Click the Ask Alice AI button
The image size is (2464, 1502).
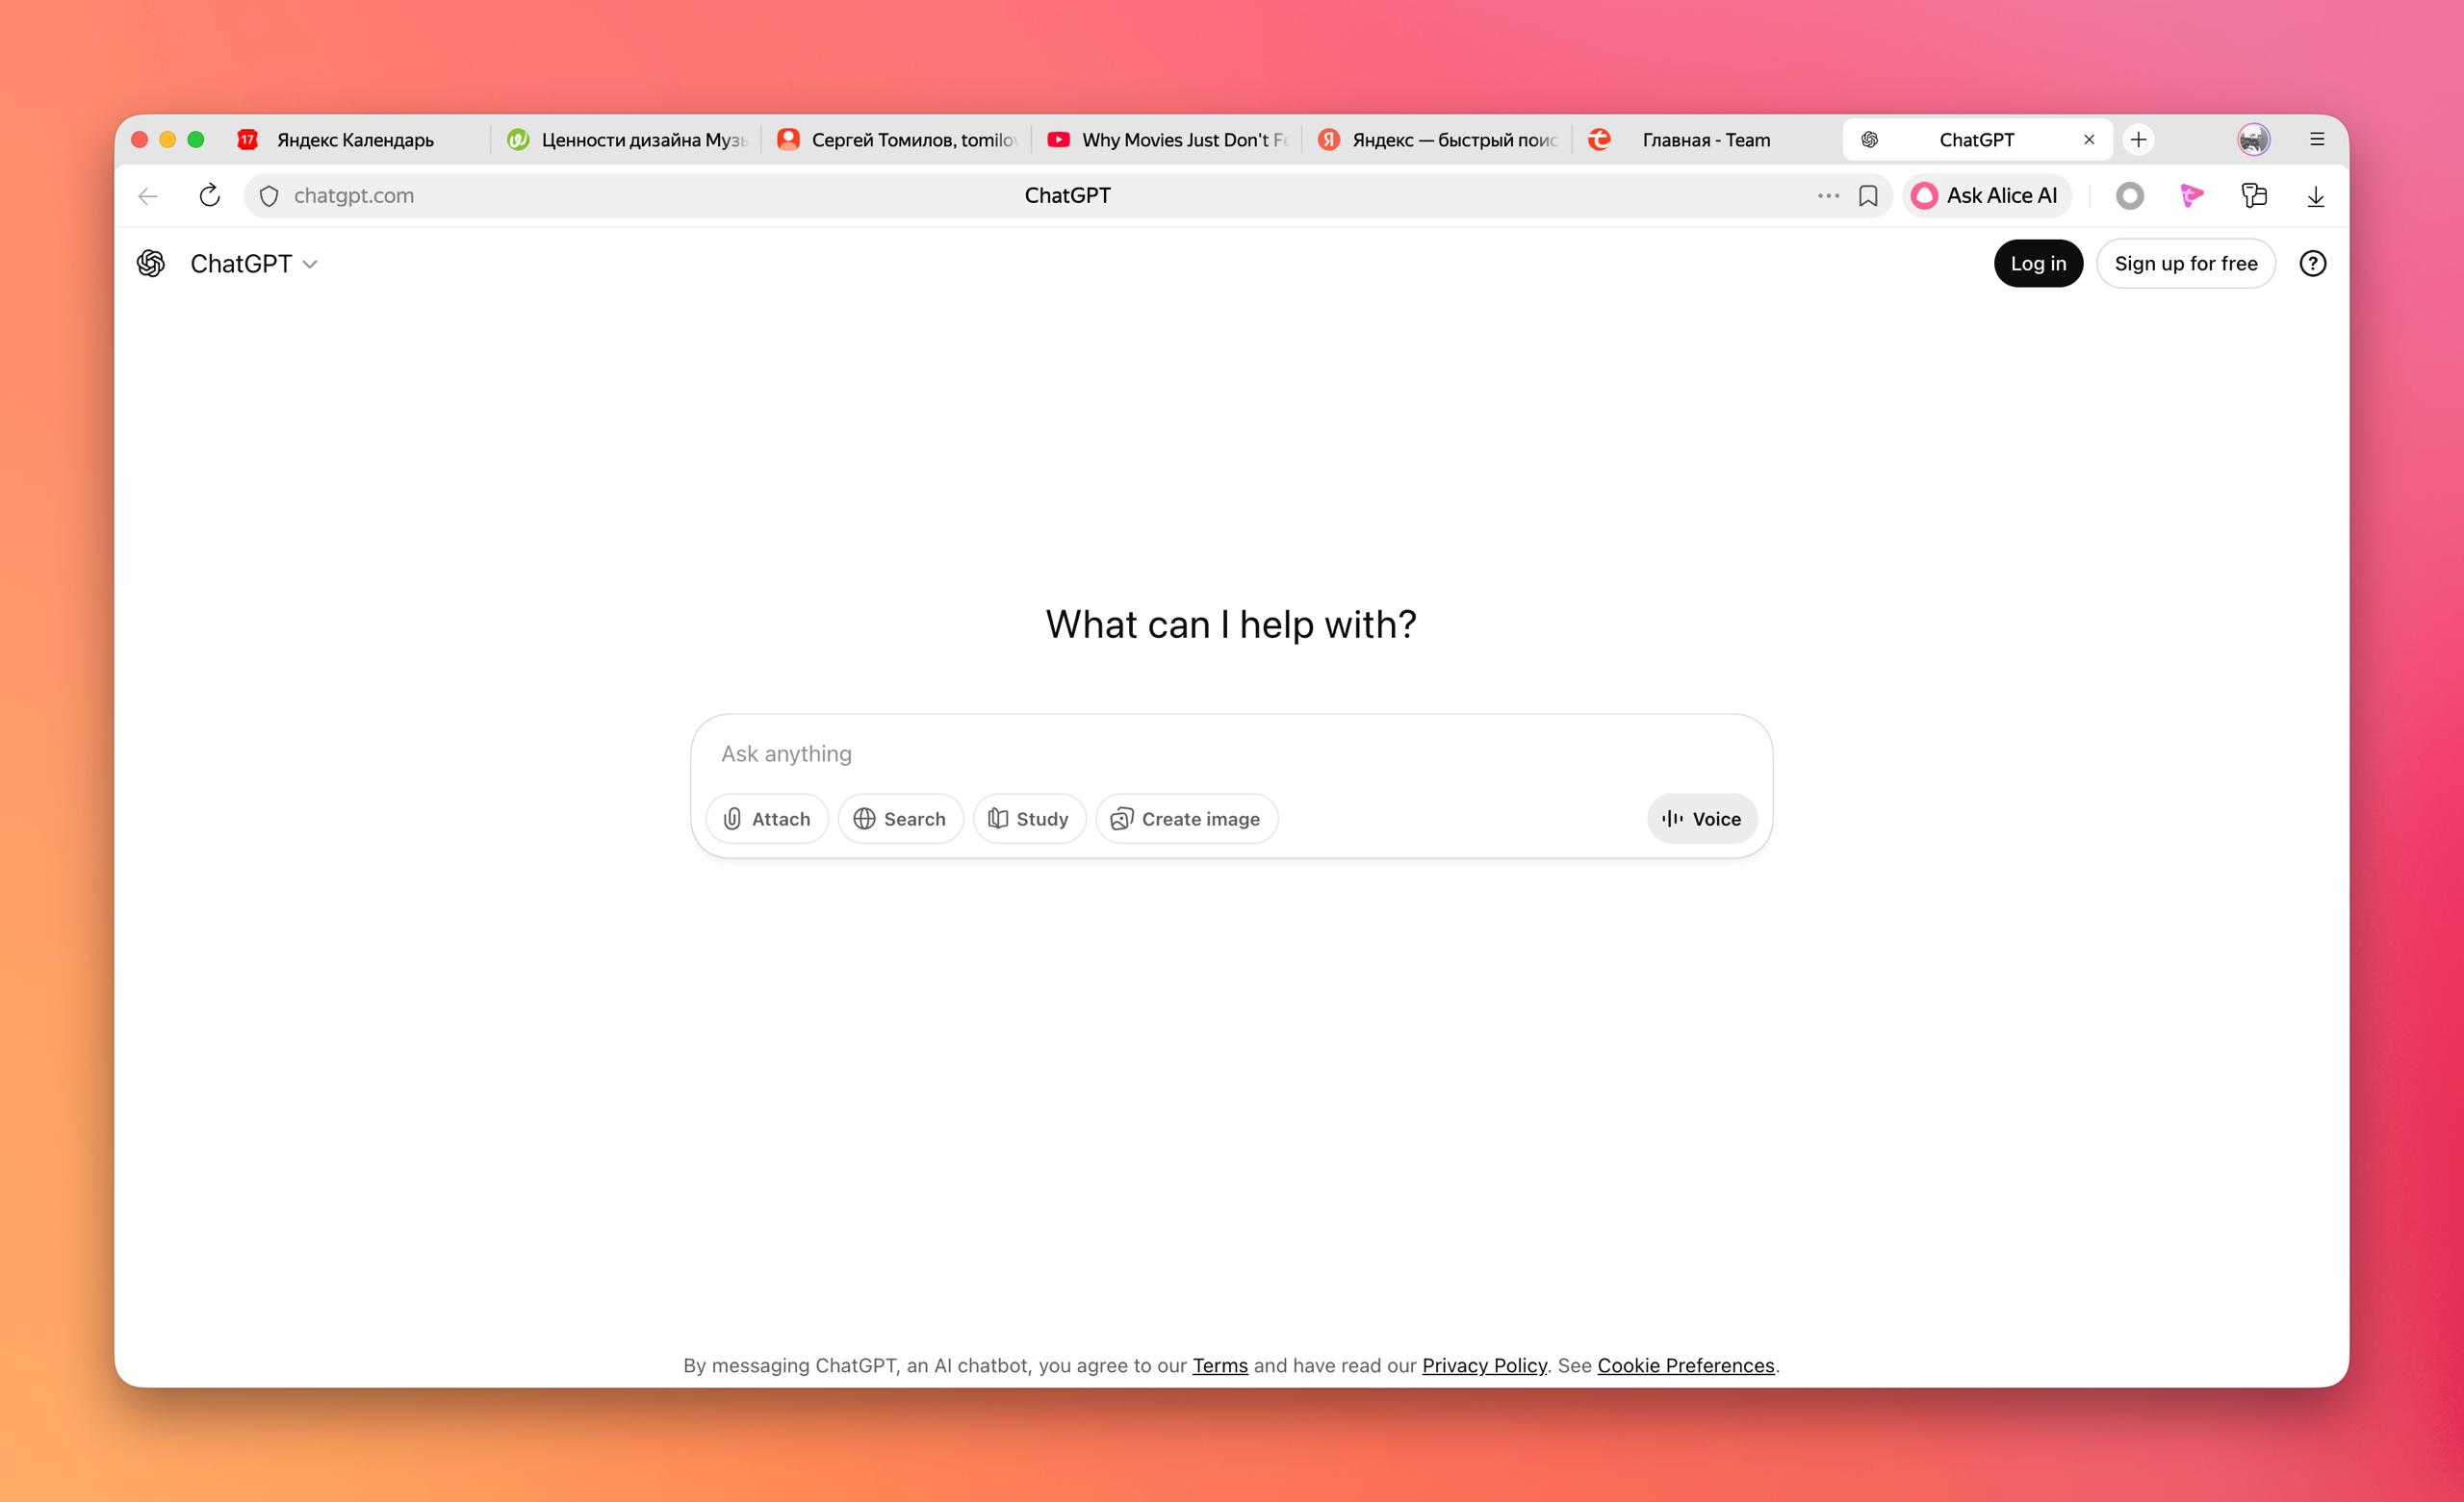[x=1985, y=196]
